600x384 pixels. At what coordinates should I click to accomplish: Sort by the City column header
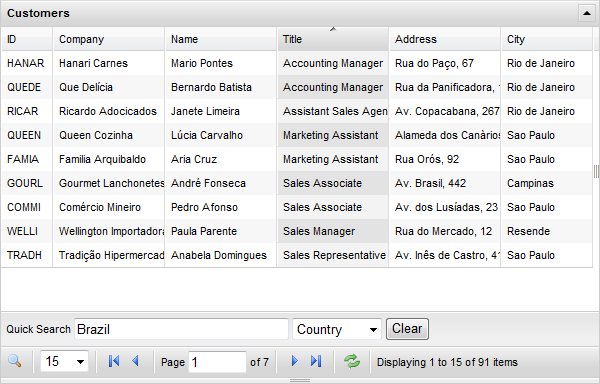(x=547, y=39)
